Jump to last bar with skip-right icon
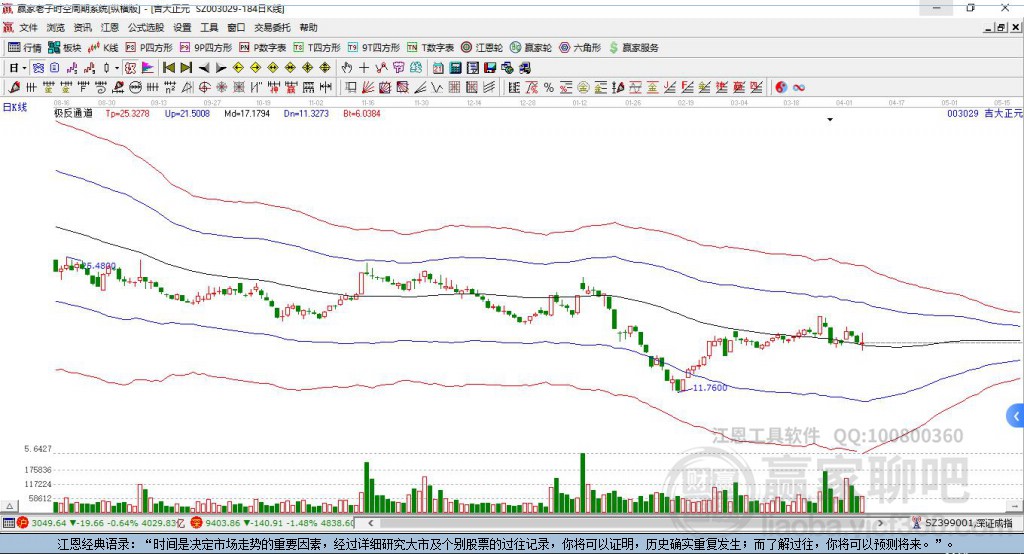The height and width of the screenshot is (554, 1024). pyautogui.click(x=186, y=68)
